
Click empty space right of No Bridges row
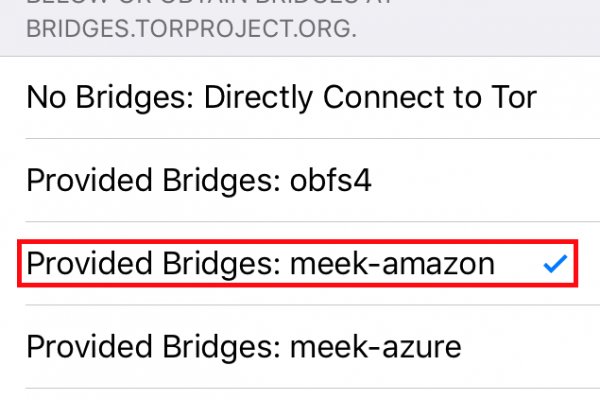click(570, 97)
